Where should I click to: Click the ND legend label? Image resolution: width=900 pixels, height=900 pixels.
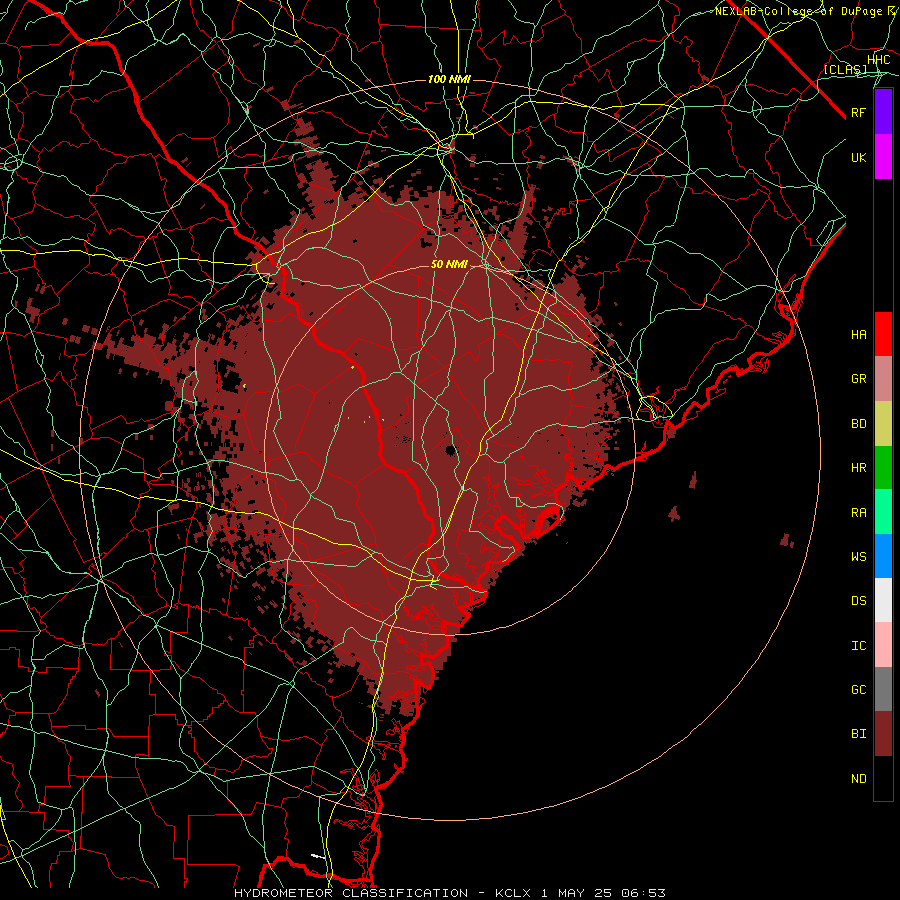click(x=859, y=779)
